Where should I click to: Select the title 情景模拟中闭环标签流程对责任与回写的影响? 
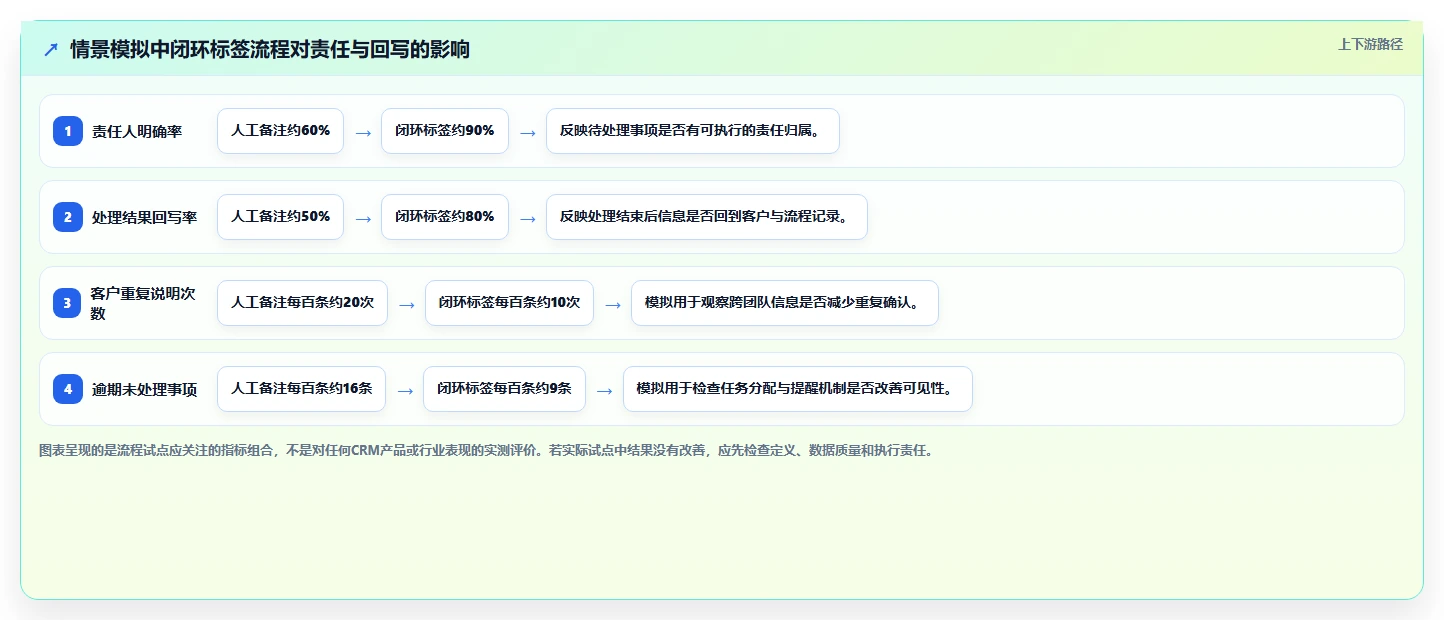click(x=270, y=50)
